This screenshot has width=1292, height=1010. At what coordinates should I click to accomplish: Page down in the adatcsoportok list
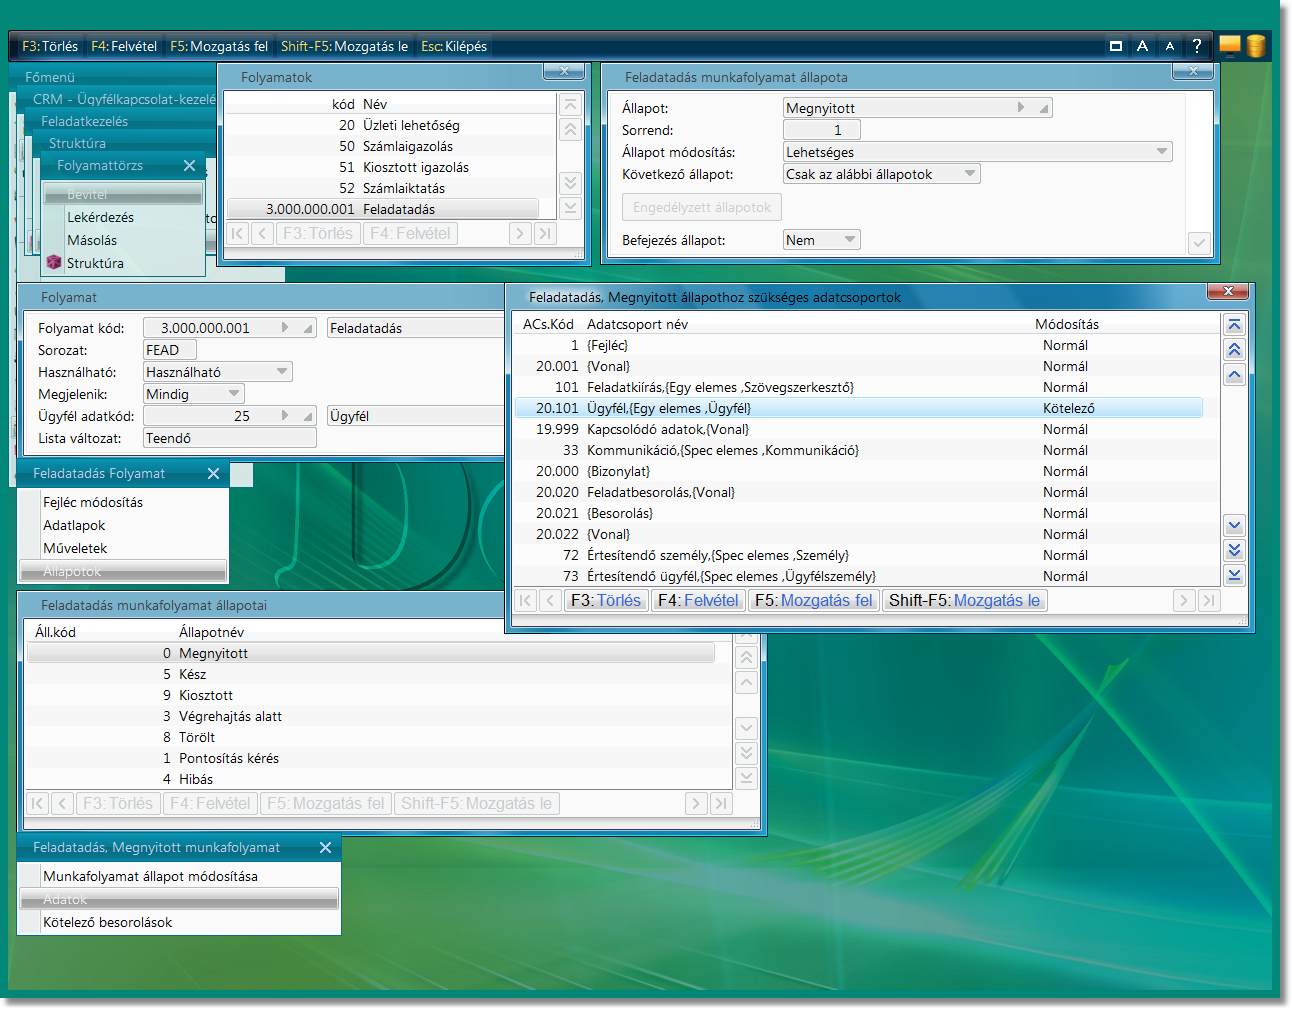point(1234,550)
